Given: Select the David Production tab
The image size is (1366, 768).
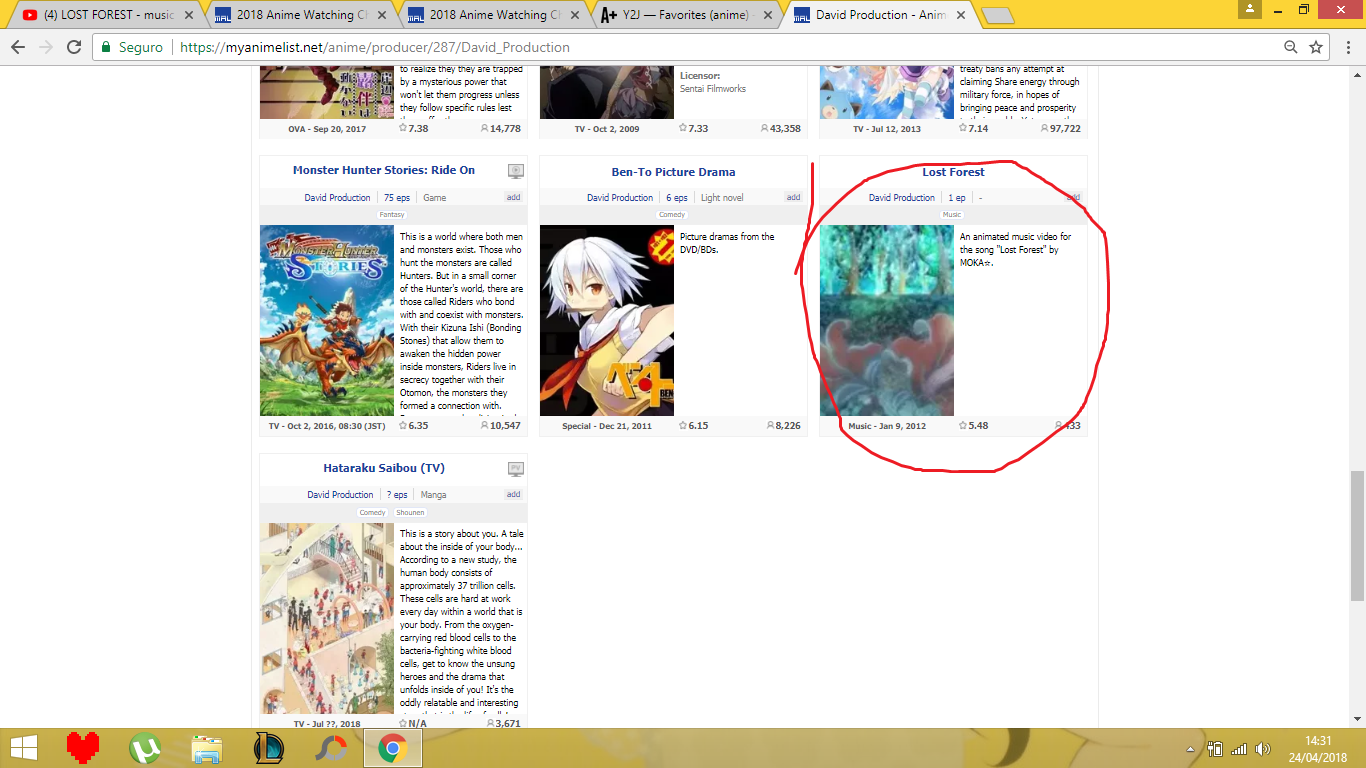Looking at the screenshot, I should (880, 15).
